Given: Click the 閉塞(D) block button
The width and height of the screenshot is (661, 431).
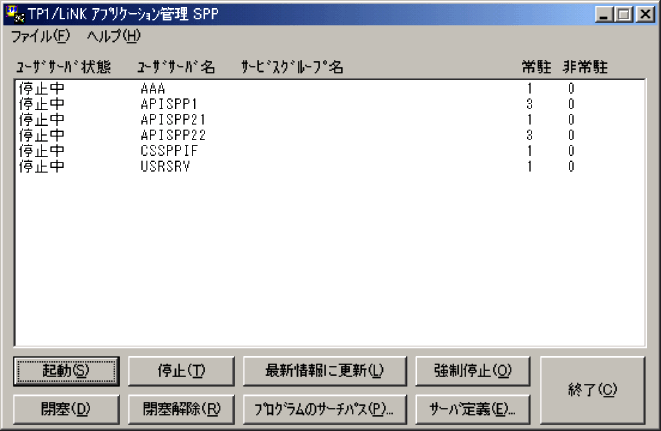Looking at the screenshot, I should tap(66, 409).
